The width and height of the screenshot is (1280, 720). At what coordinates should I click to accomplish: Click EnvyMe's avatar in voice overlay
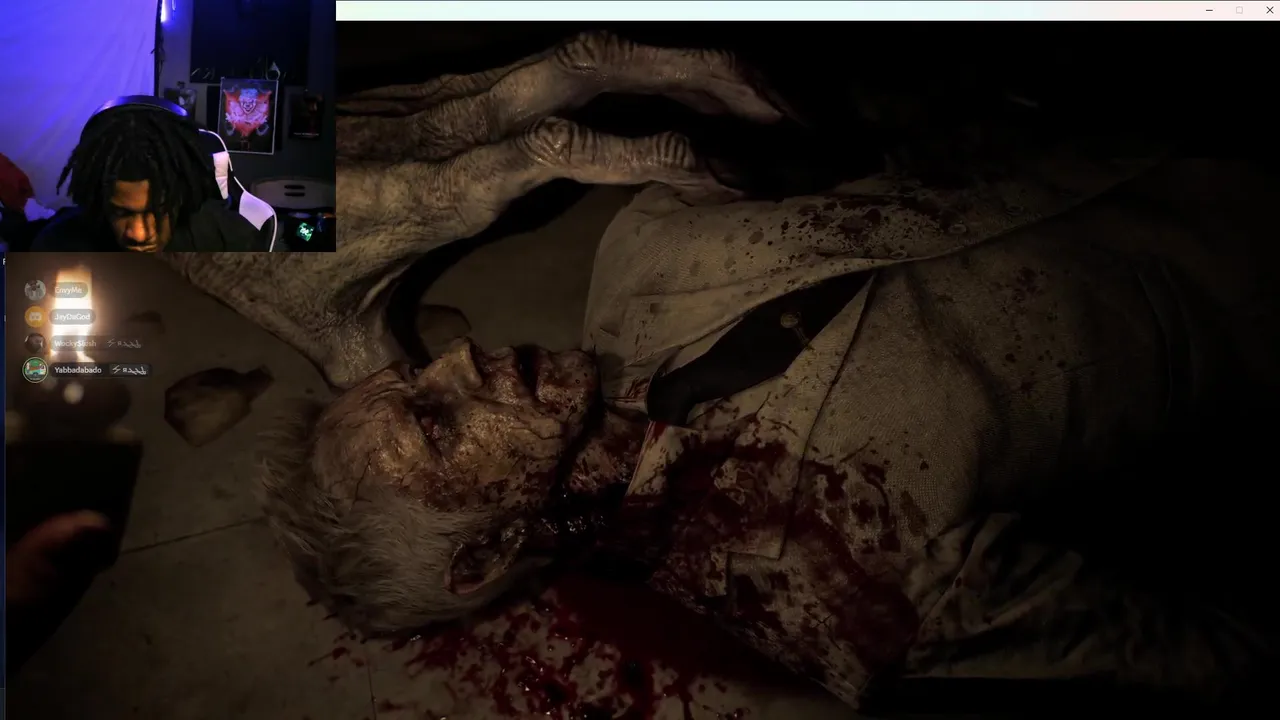point(35,291)
